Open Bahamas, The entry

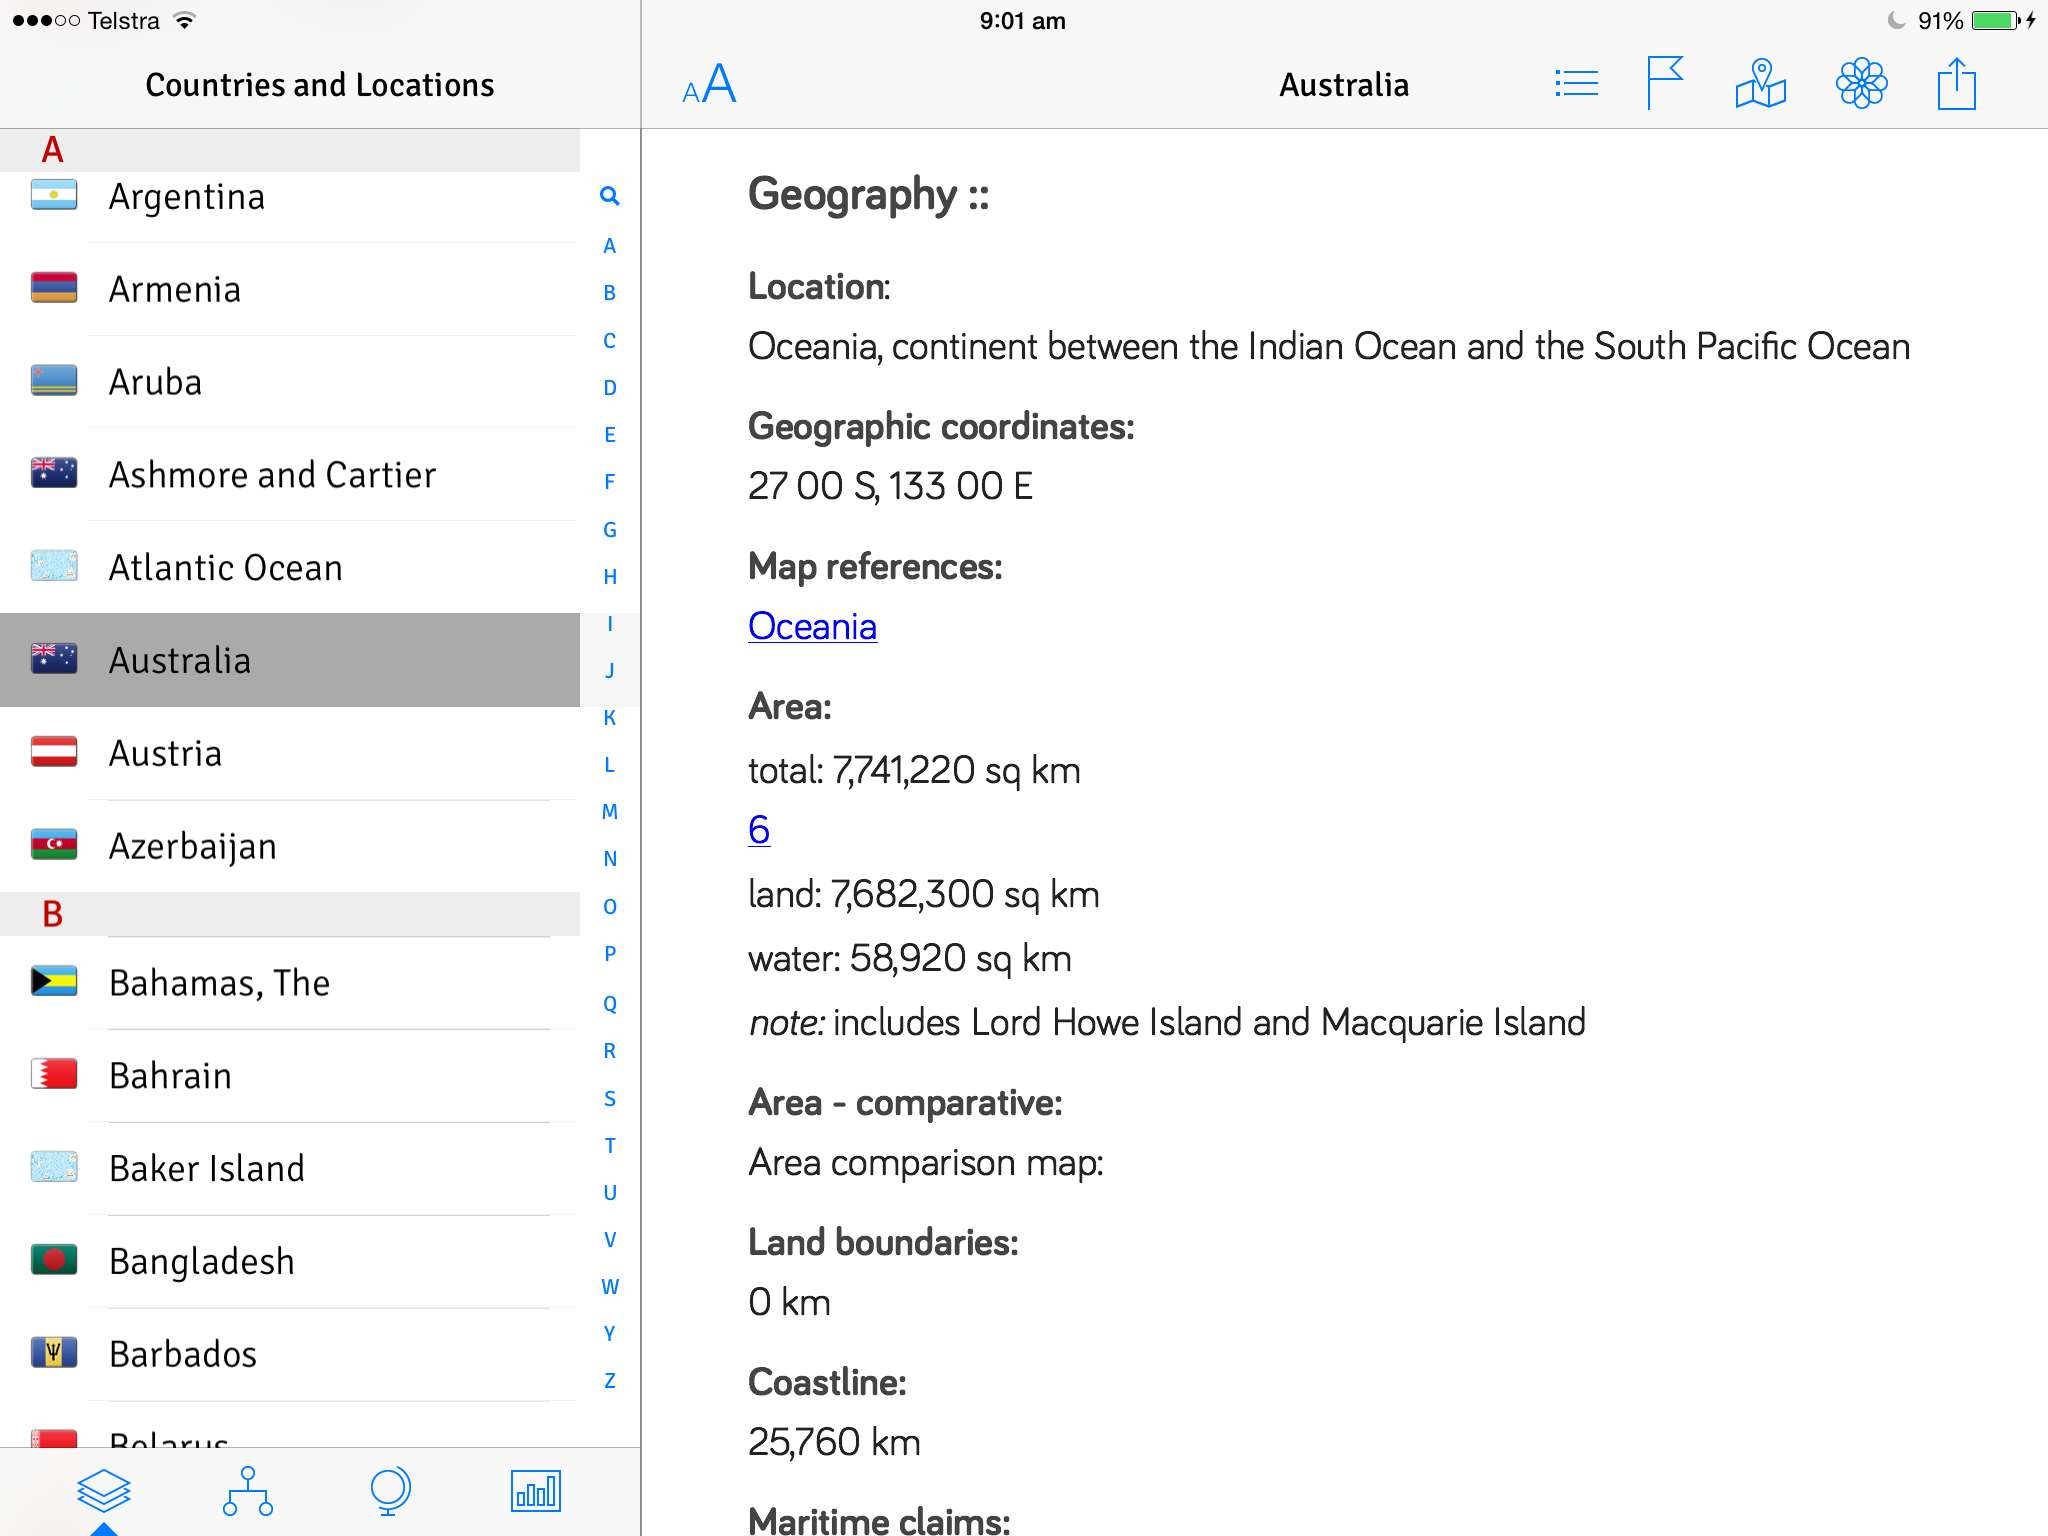(290, 983)
